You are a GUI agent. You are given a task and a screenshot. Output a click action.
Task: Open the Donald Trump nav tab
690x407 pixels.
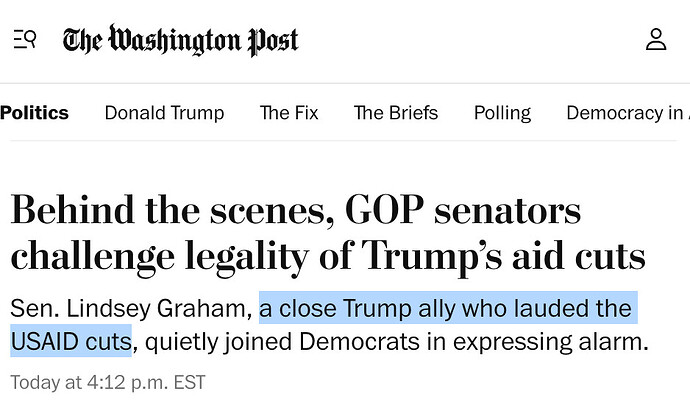pyautogui.click(x=165, y=113)
